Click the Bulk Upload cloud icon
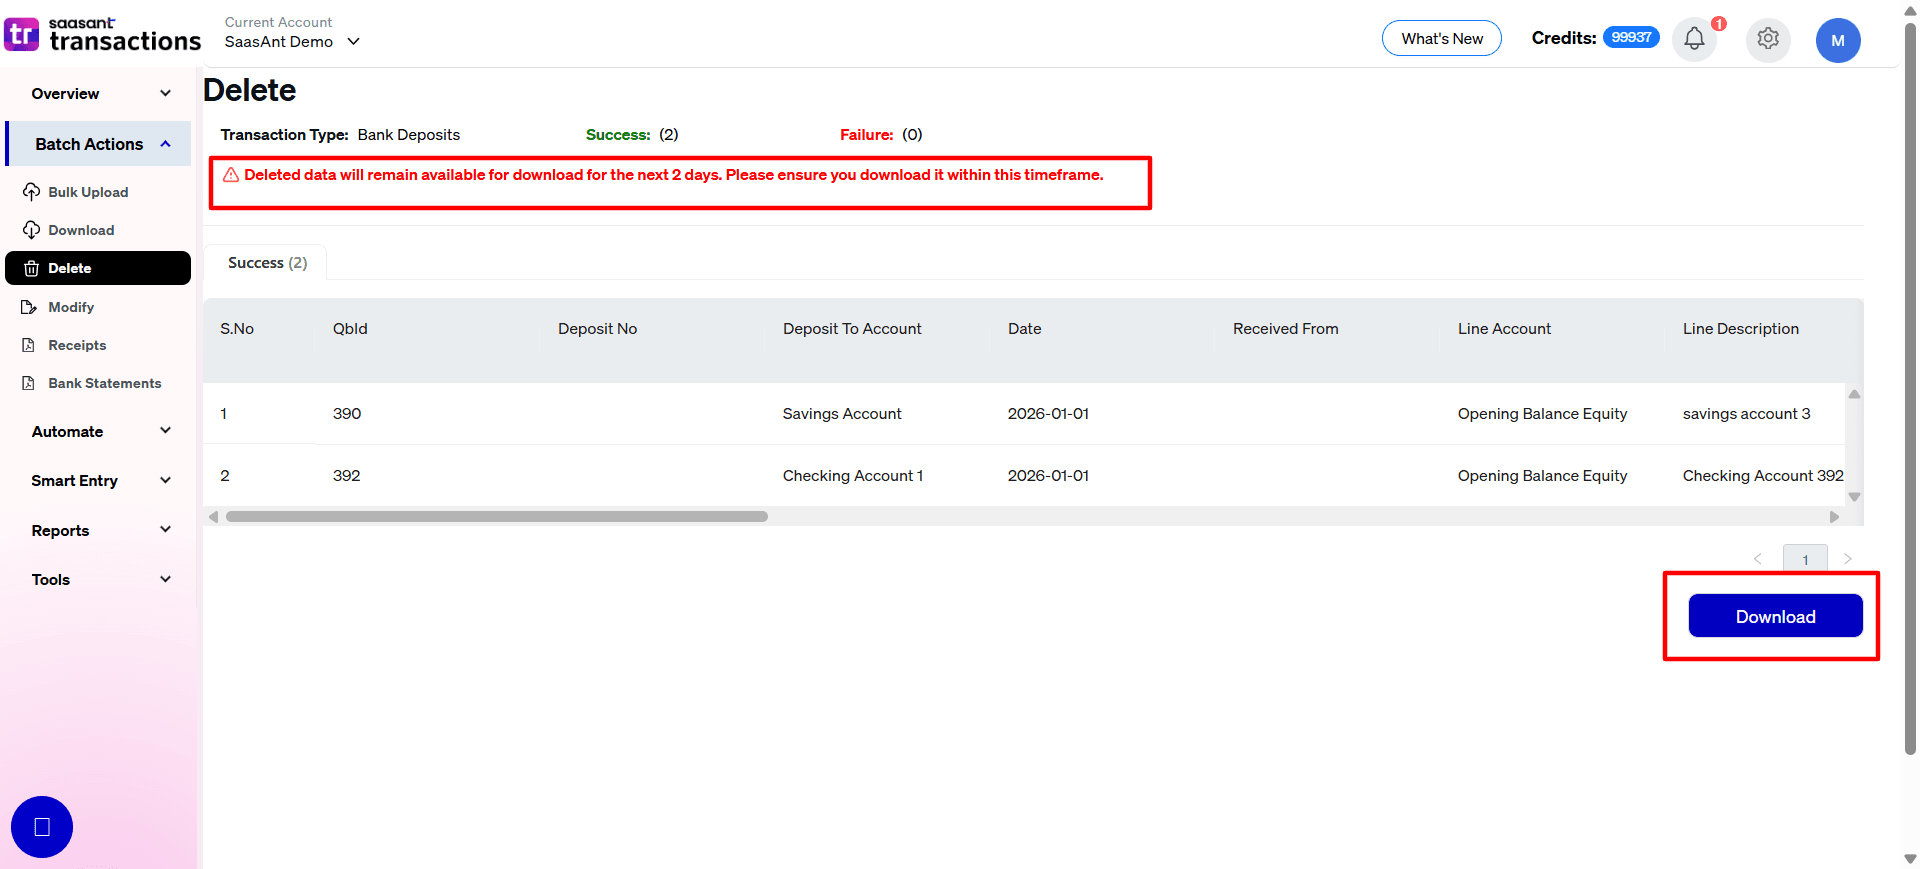 point(31,192)
